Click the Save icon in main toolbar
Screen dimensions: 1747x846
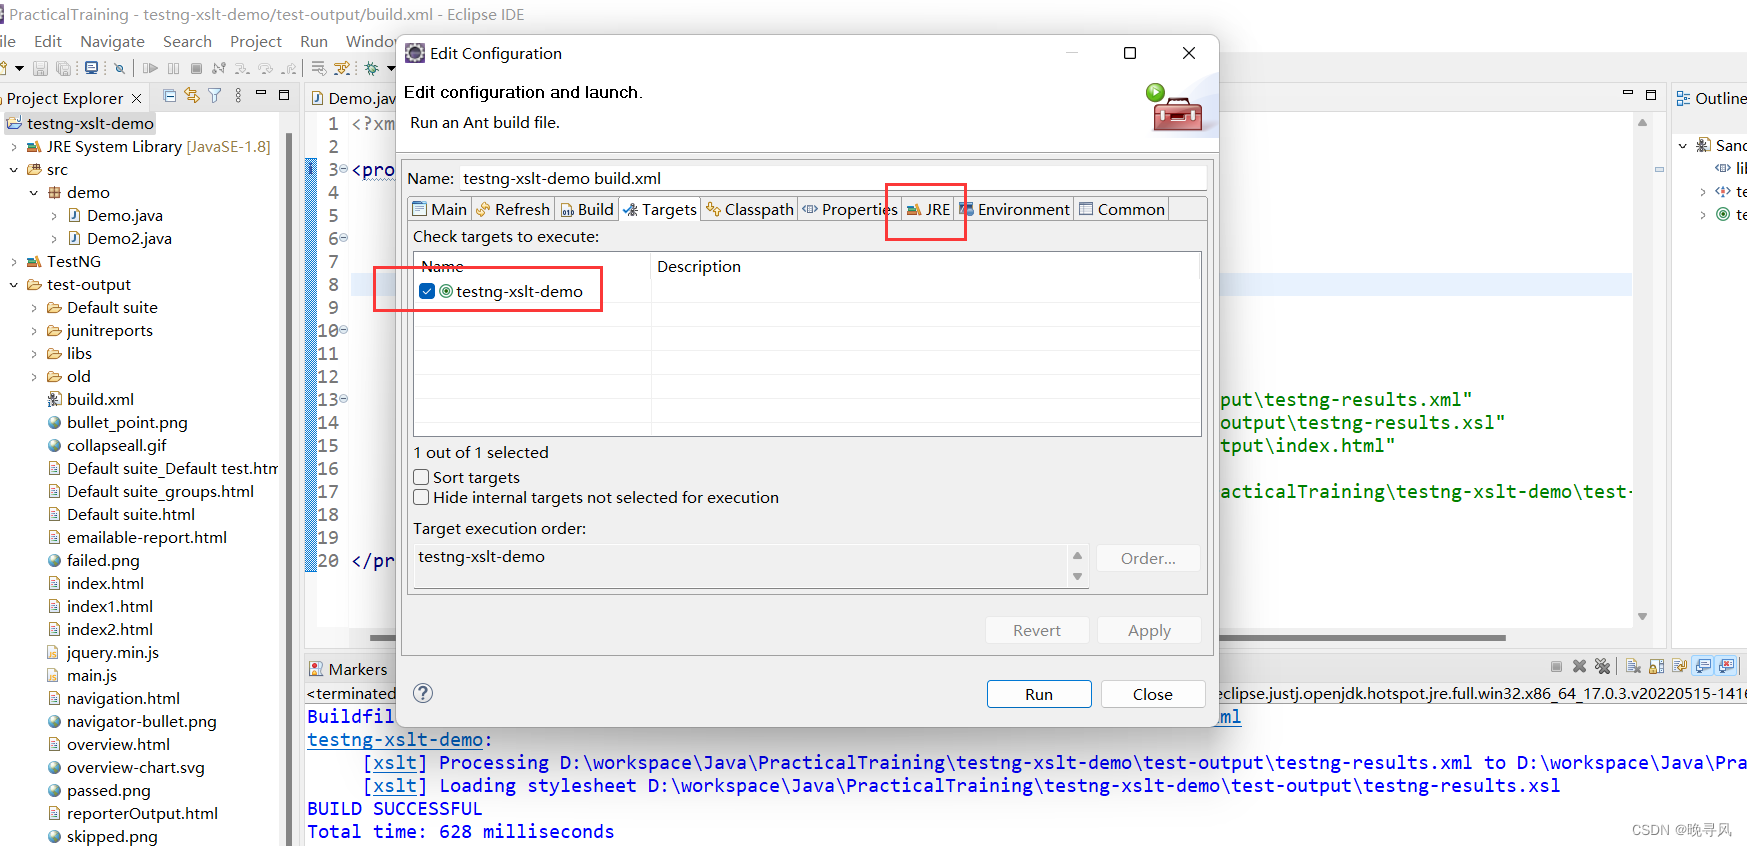41,68
